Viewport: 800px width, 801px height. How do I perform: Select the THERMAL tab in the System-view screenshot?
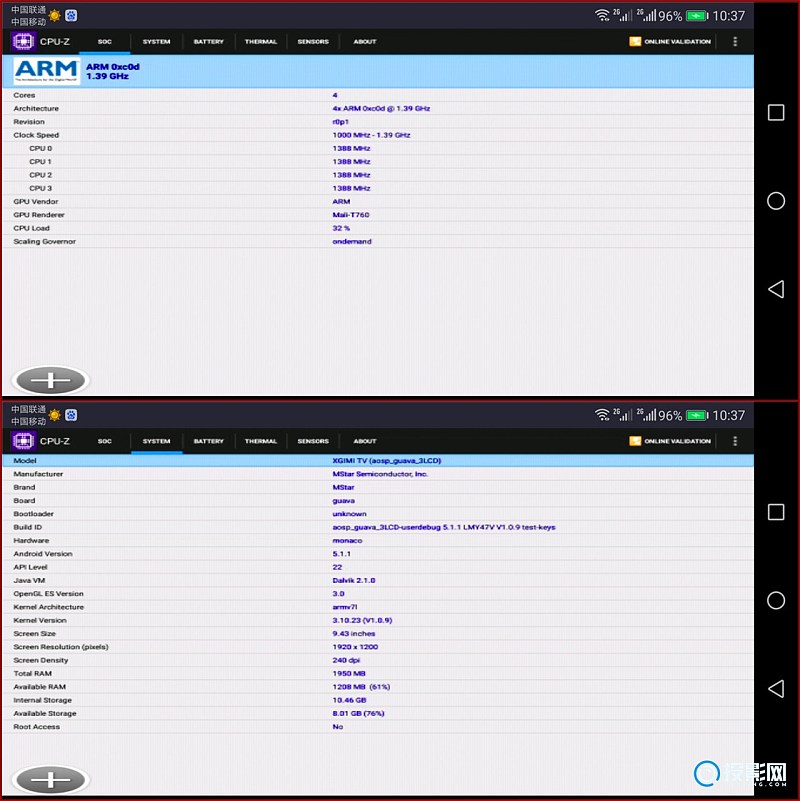261,441
